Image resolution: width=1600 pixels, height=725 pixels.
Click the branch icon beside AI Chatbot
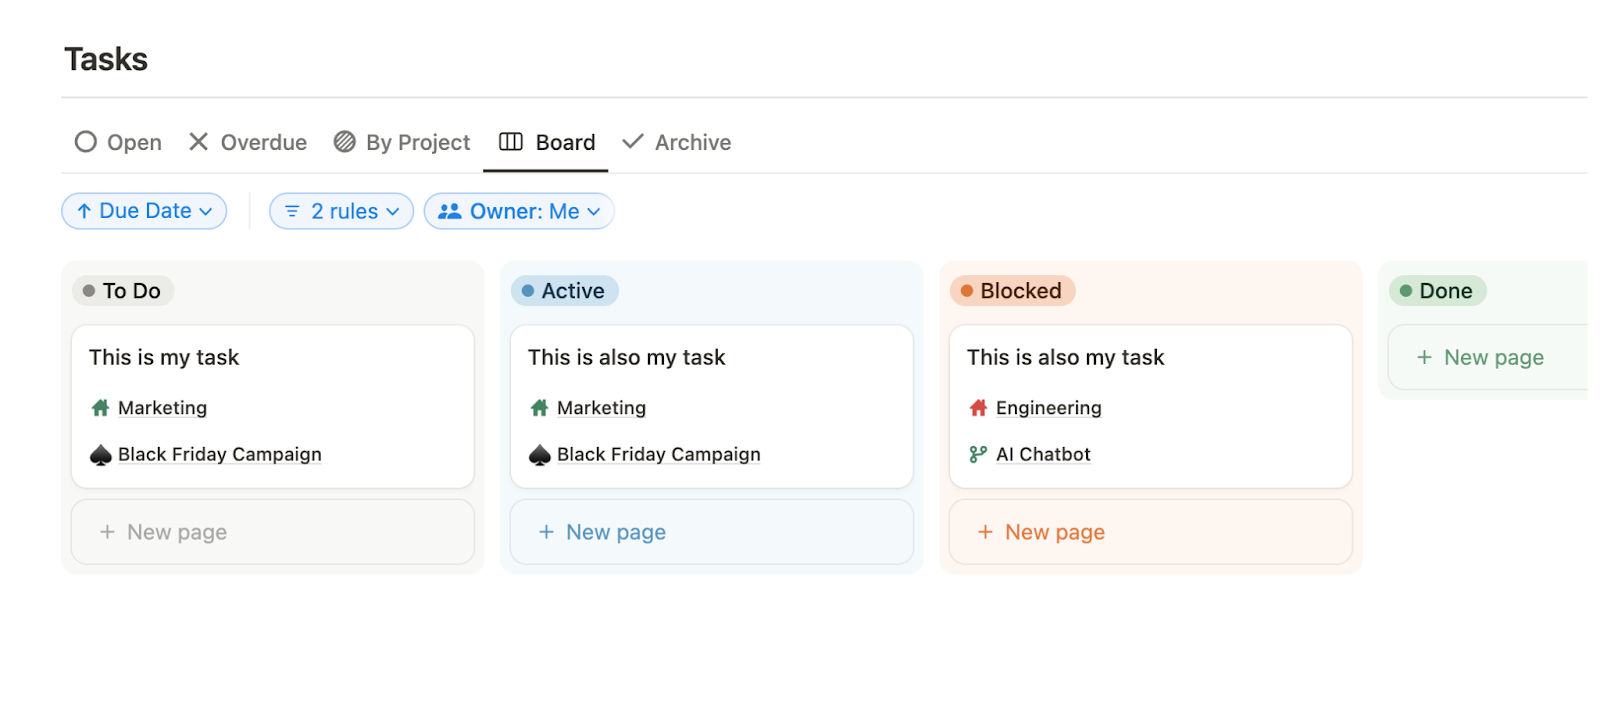click(x=978, y=455)
